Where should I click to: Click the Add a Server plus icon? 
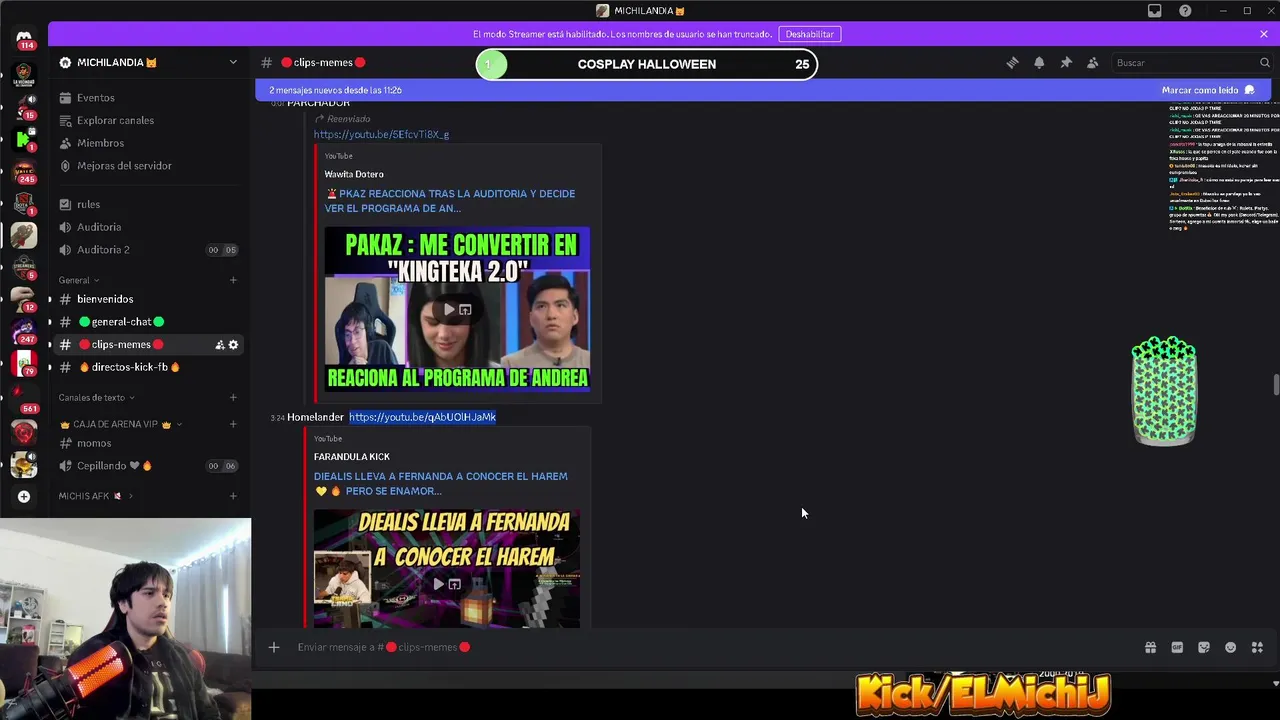click(x=24, y=496)
